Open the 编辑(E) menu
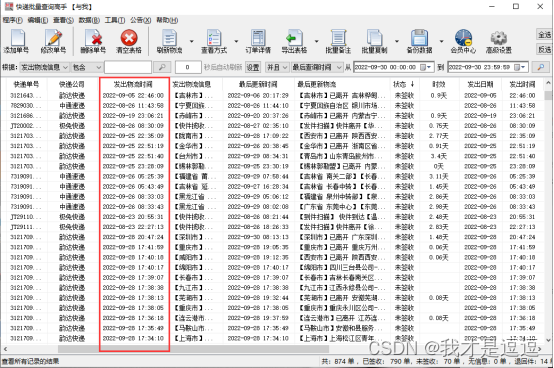This screenshot has height=368, width=554. click(x=38, y=20)
